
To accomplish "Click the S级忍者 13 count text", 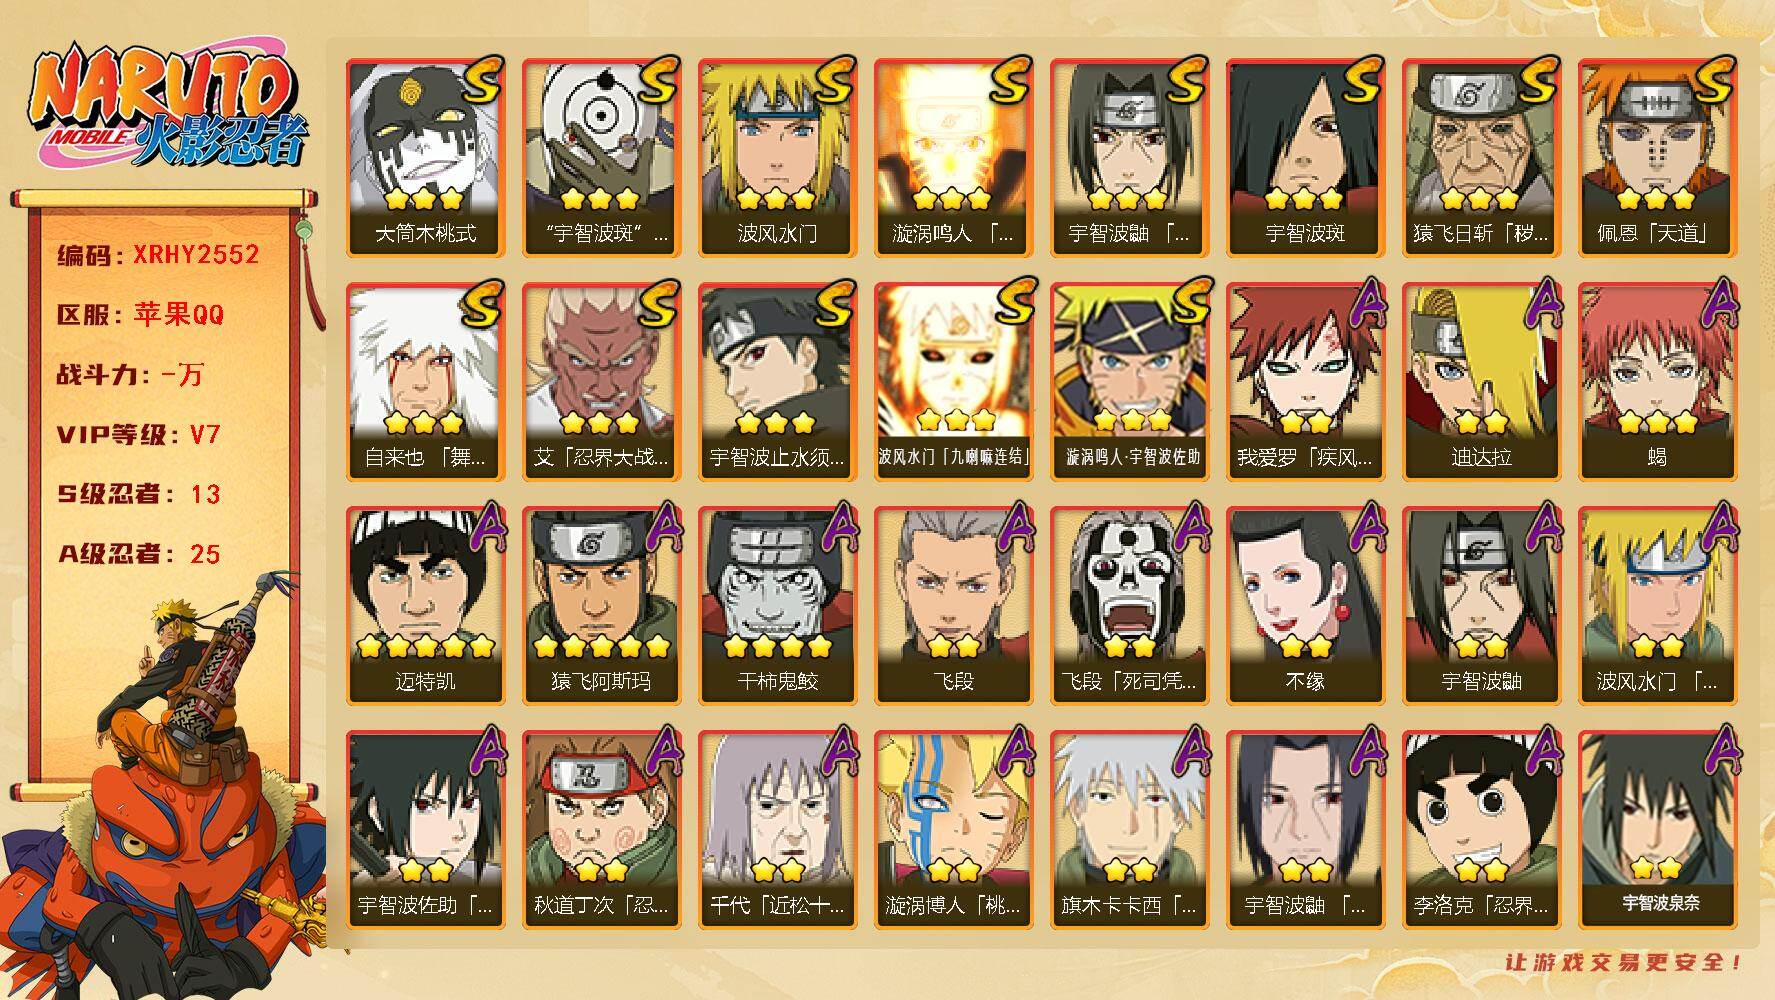I will tap(138, 494).
